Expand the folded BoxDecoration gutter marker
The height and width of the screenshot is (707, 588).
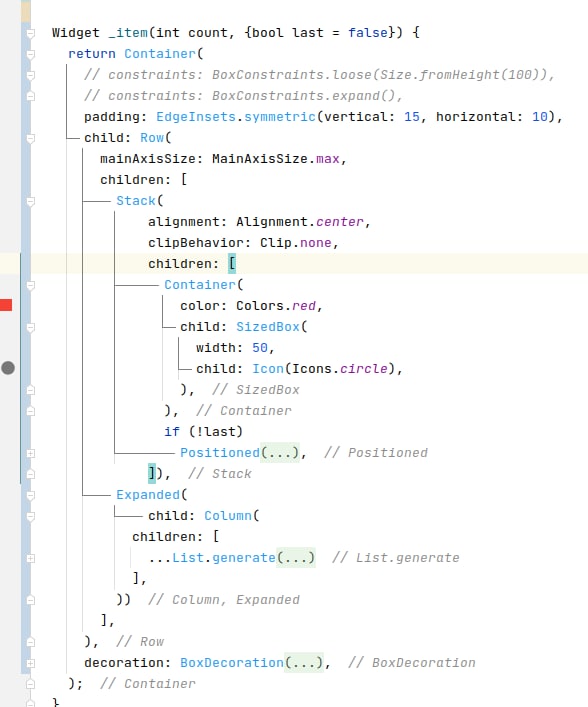(x=30, y=663)
